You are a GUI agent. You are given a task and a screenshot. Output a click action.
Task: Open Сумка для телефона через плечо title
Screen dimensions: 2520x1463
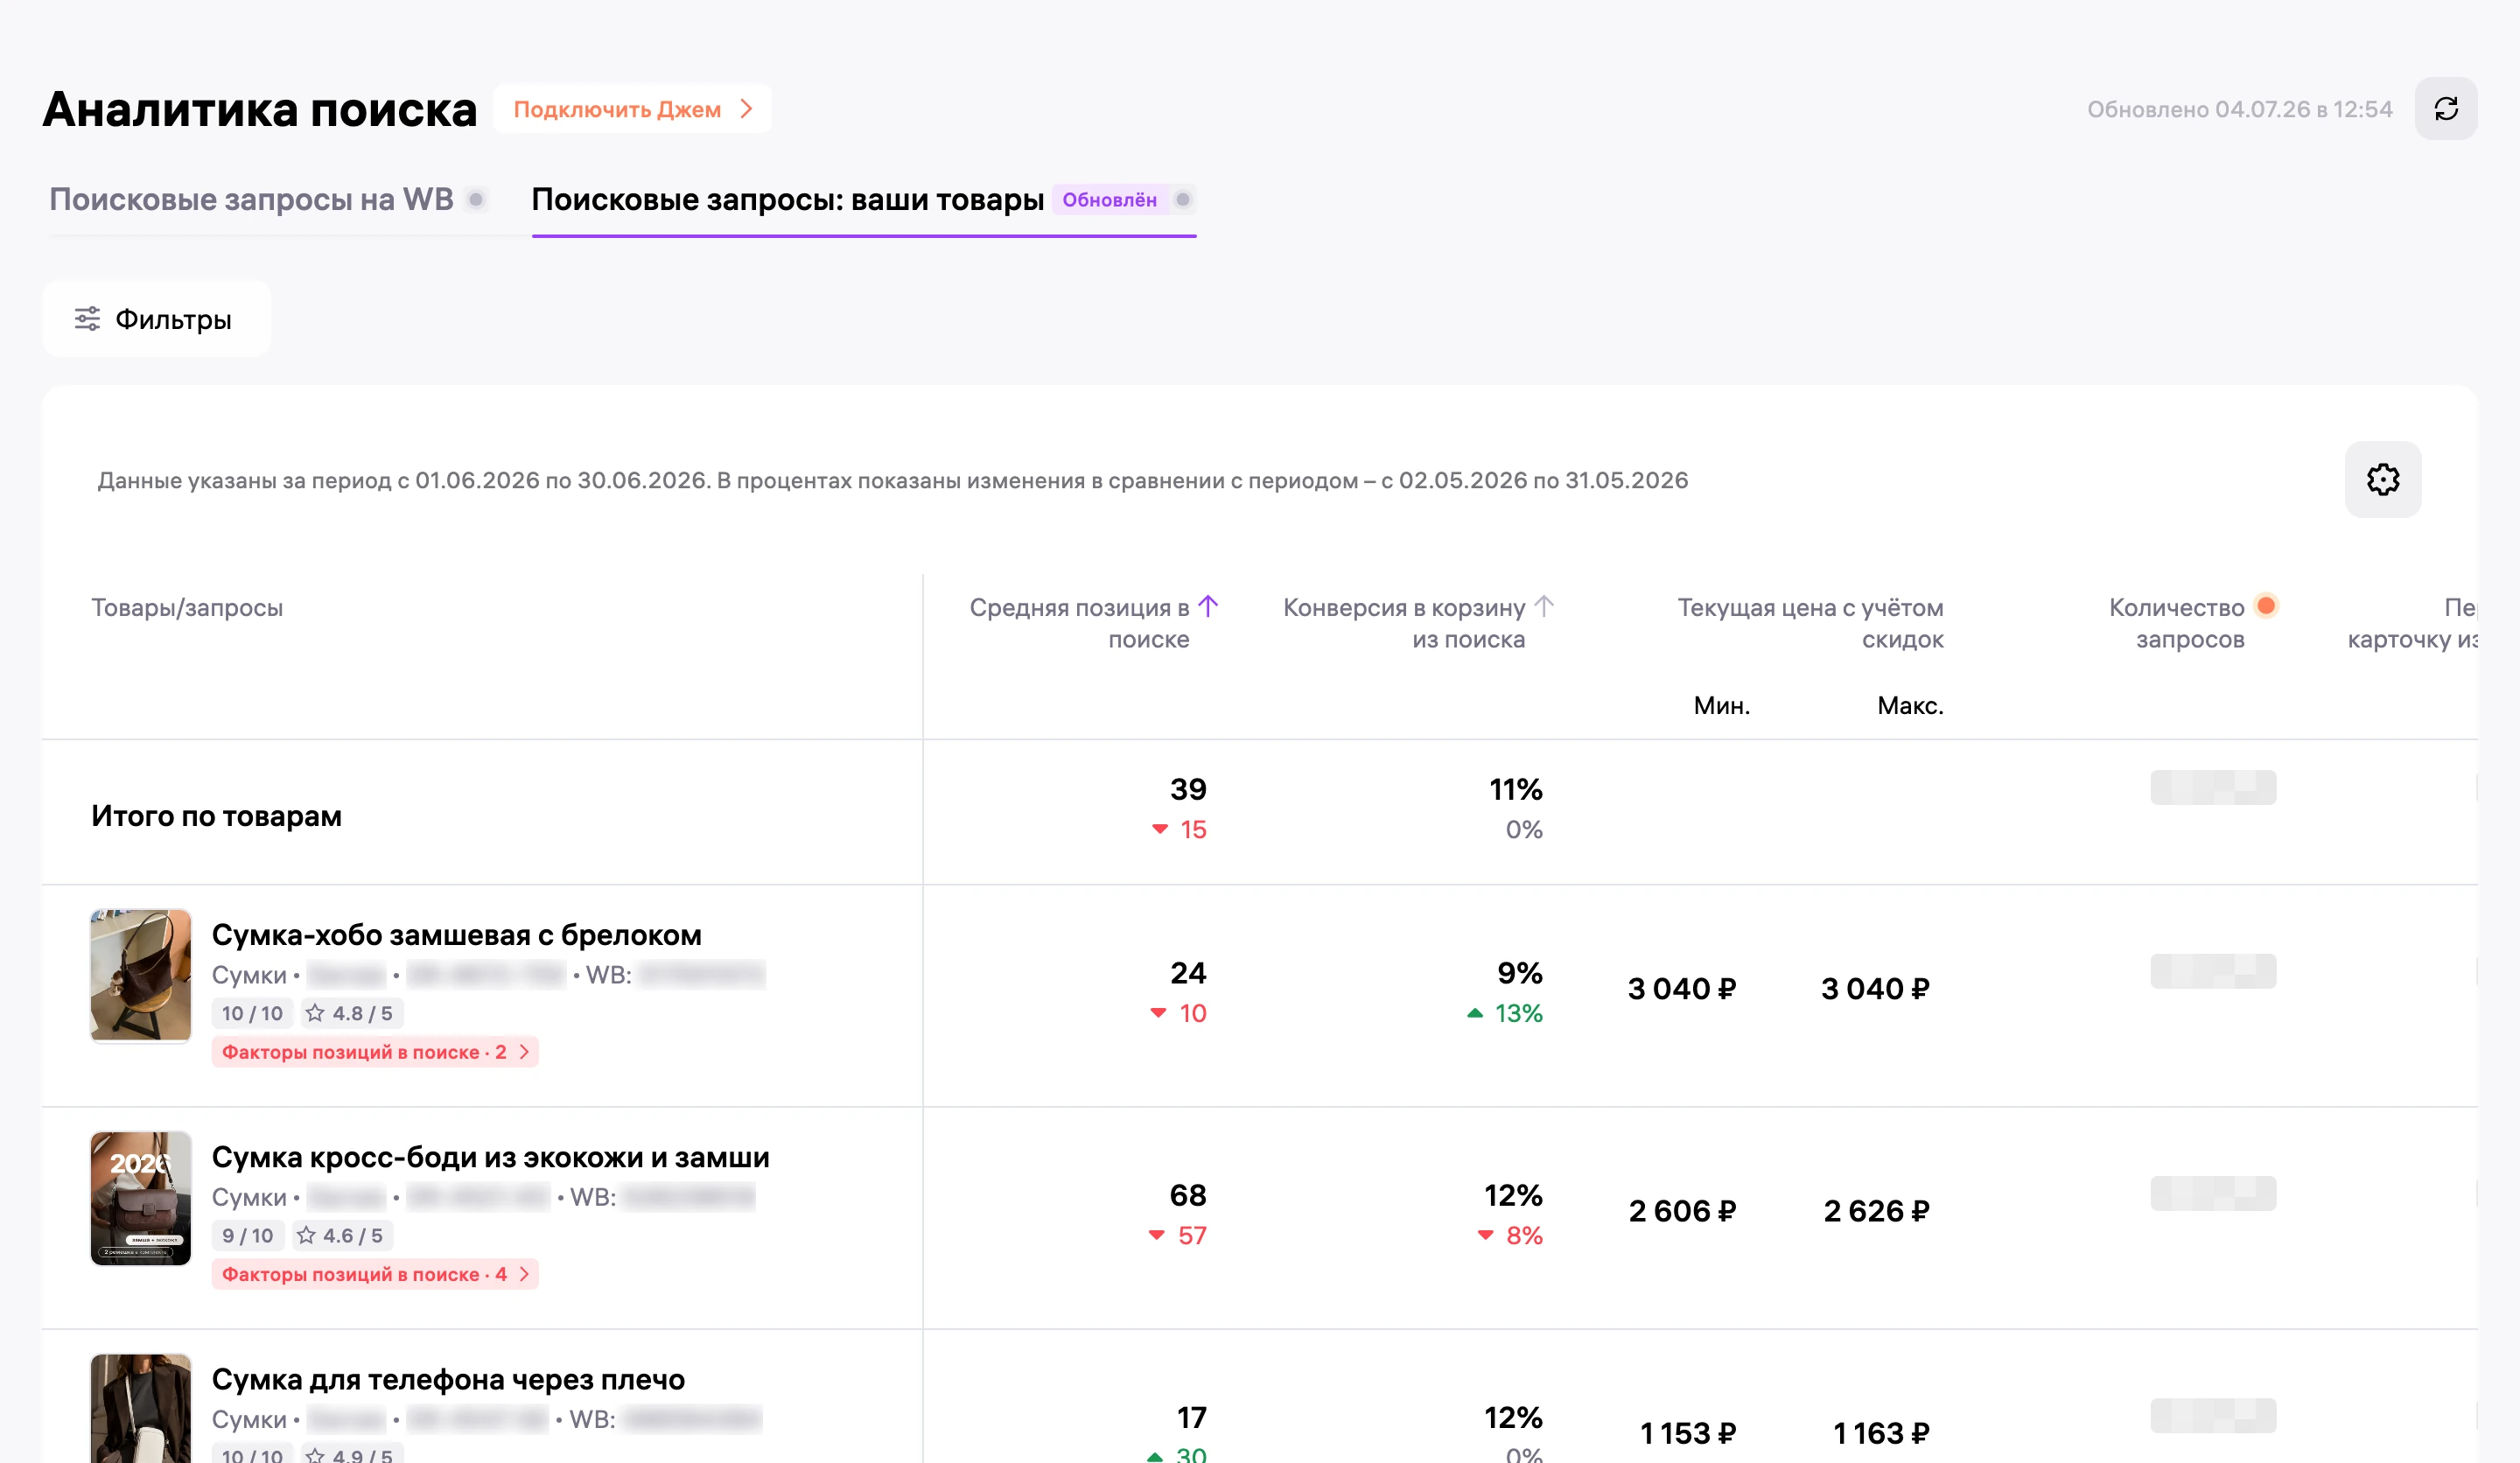448,1379
